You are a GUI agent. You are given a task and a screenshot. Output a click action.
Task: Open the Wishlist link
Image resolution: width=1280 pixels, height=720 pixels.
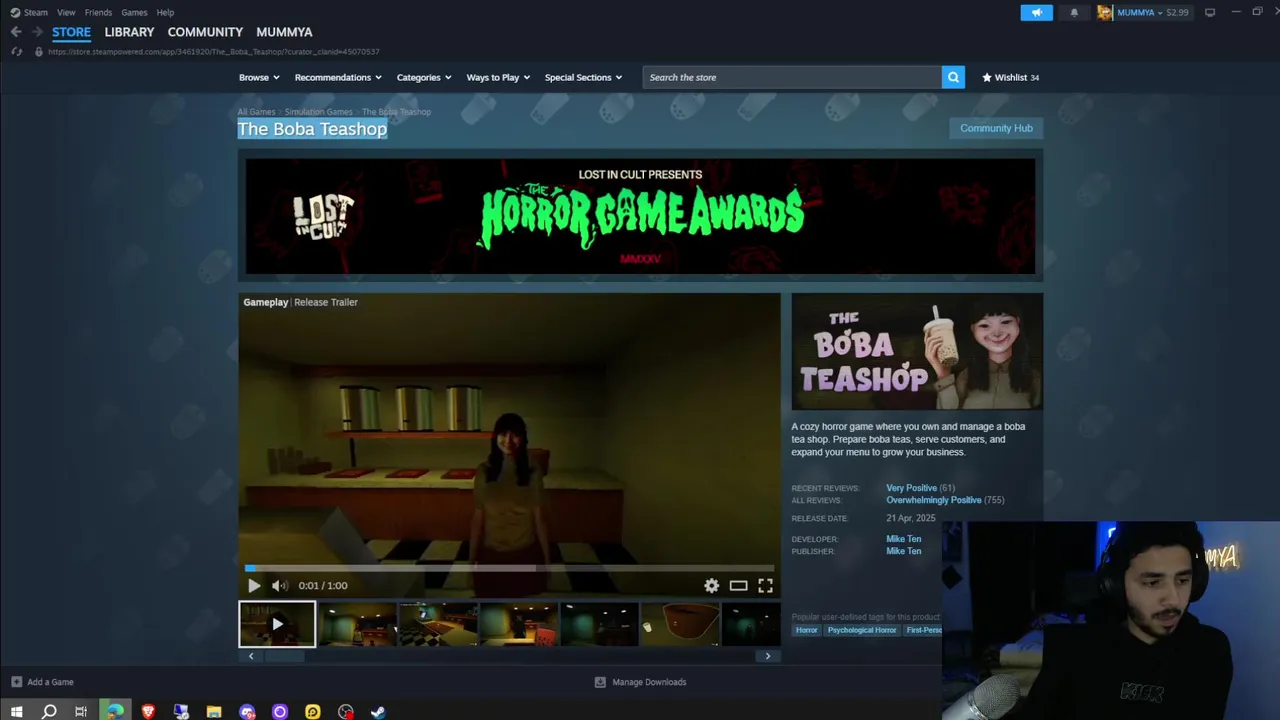(x=1010, y=77)
